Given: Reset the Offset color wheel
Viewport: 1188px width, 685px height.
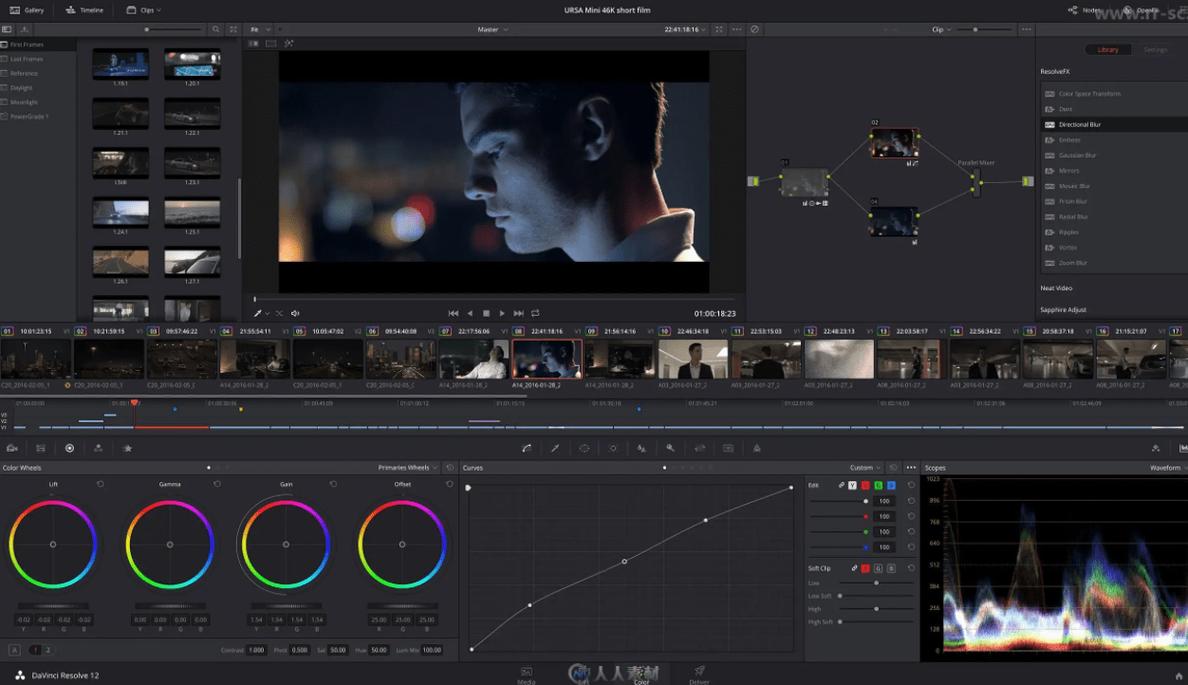Looking at the screenshot, I should tap(449, 483).
